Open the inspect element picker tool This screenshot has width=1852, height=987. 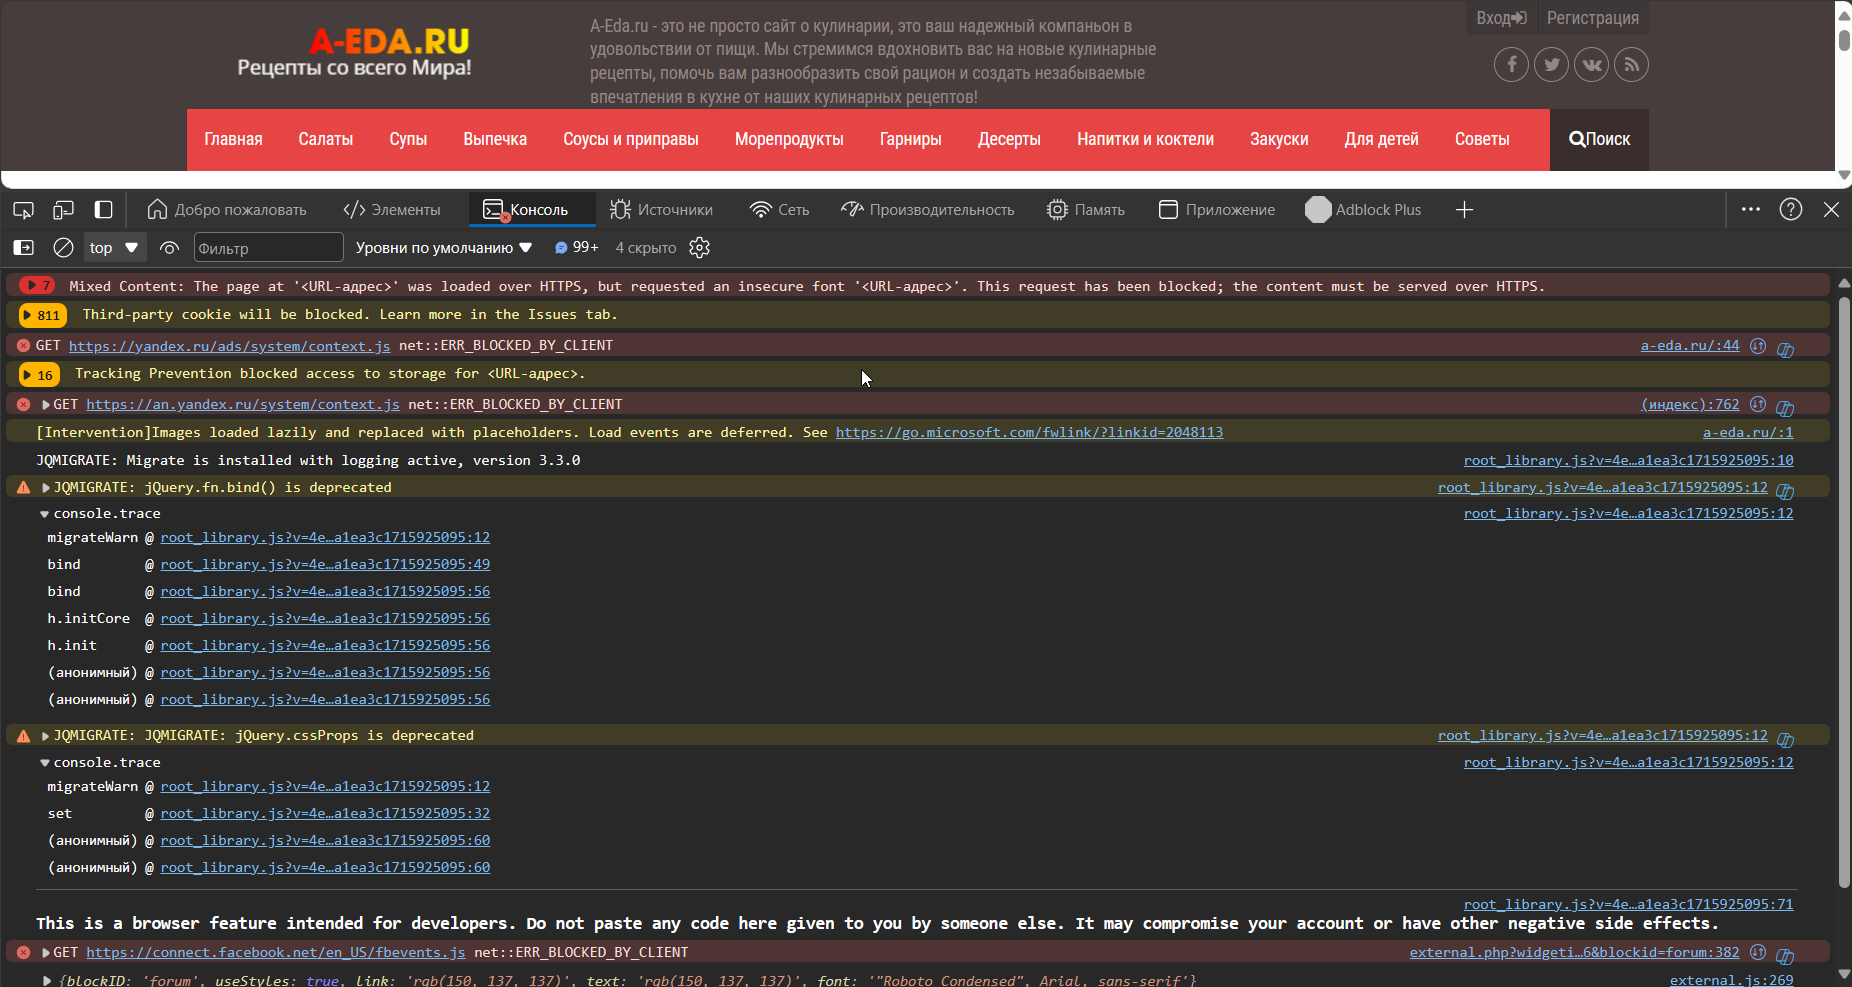[23, 210]
